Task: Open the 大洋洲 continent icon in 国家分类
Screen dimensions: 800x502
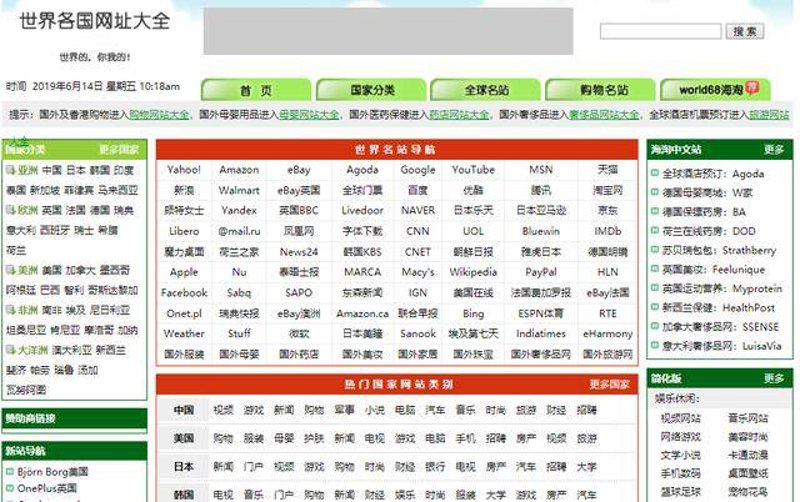Action: [x=10, y=350]
